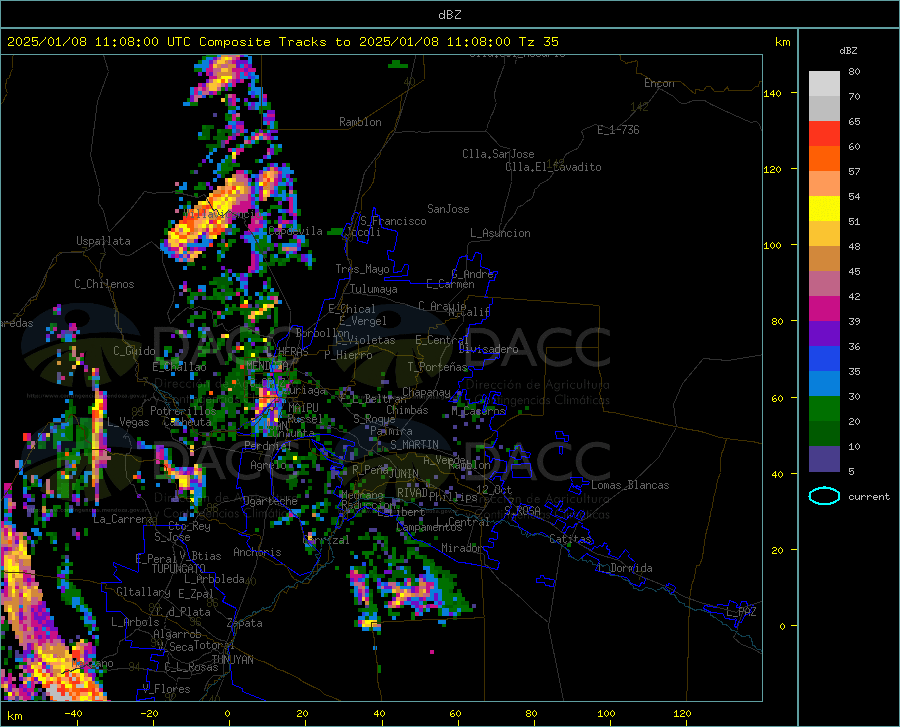The height and width of the screenshot is (727, 900).
Task: Click the JUNIN city label
Action: (x=404, y=474)
